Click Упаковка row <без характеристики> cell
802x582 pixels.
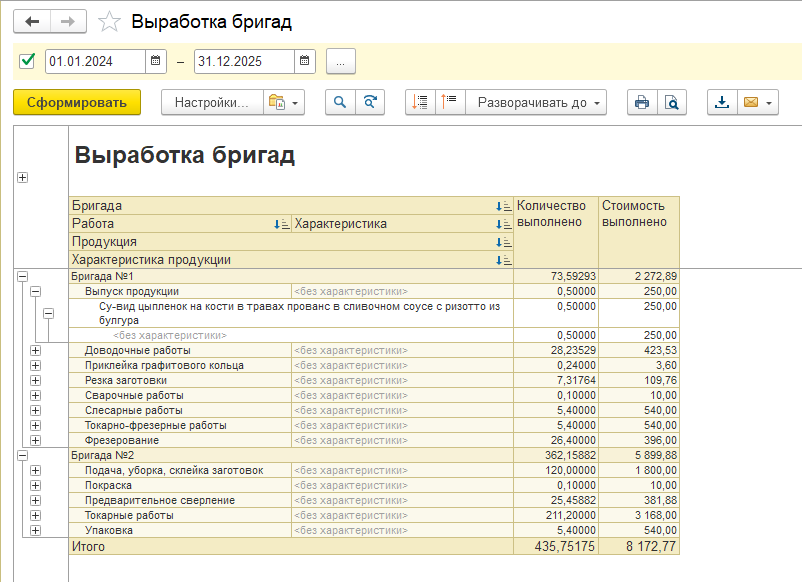pyautogui.click(x=403, y=530)
